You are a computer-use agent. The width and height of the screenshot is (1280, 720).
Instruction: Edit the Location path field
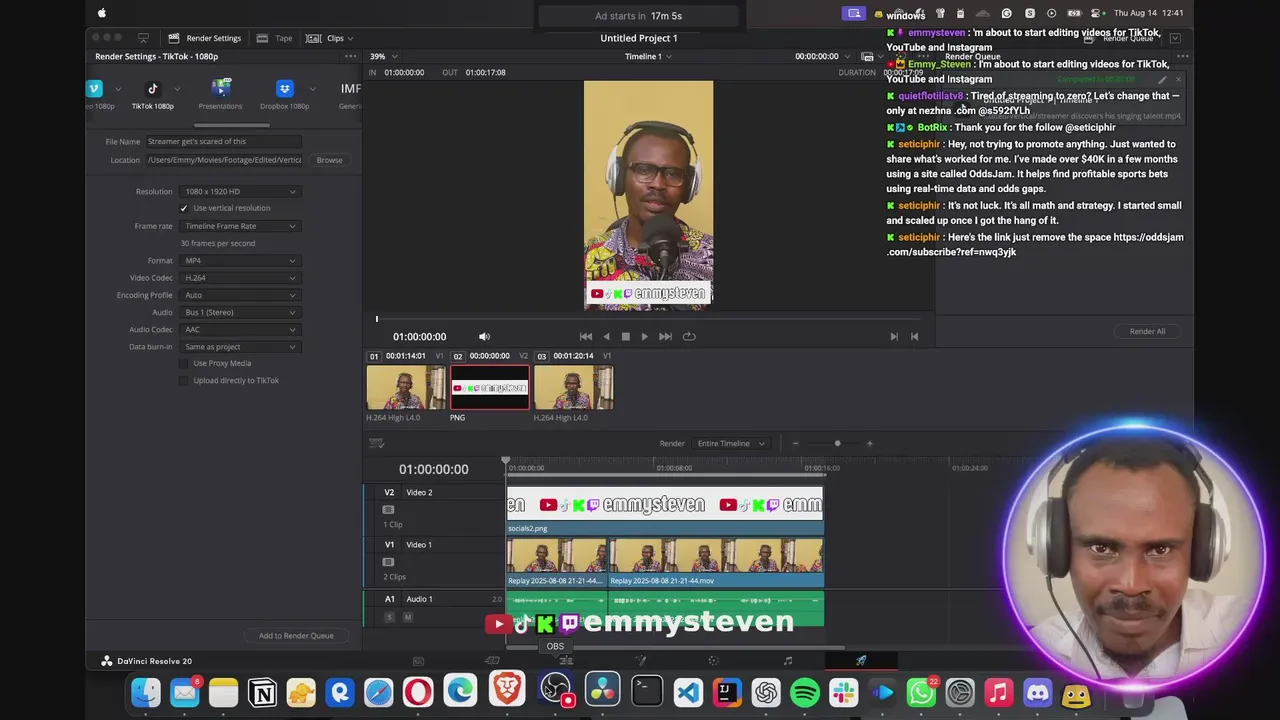click(x=223, y=160)
